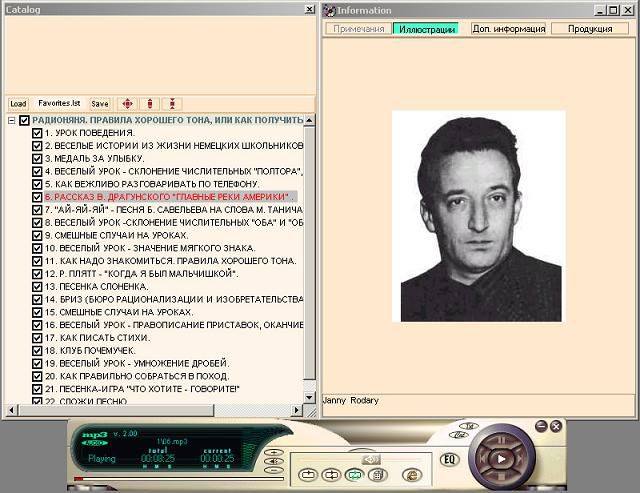Click the speaker volume icon in the player
640x493 pixels.
371,459
